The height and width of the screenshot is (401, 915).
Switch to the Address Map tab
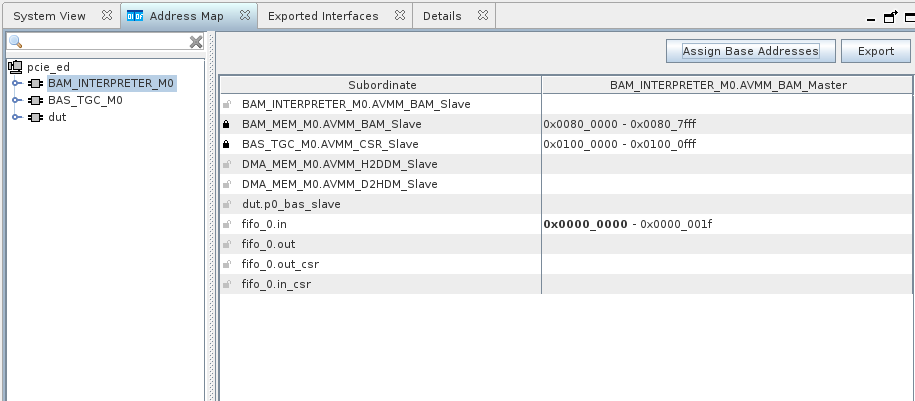click(x=187, y=16)
